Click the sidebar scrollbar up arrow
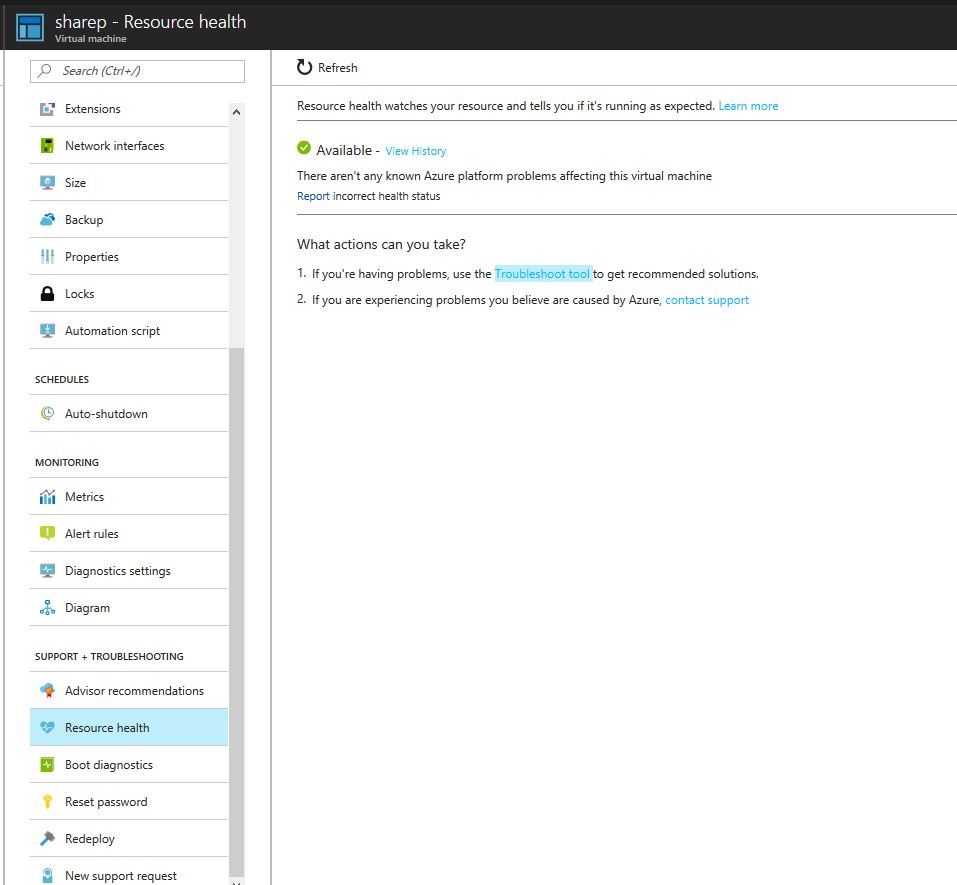957x885 pixels. pos(236,112)
